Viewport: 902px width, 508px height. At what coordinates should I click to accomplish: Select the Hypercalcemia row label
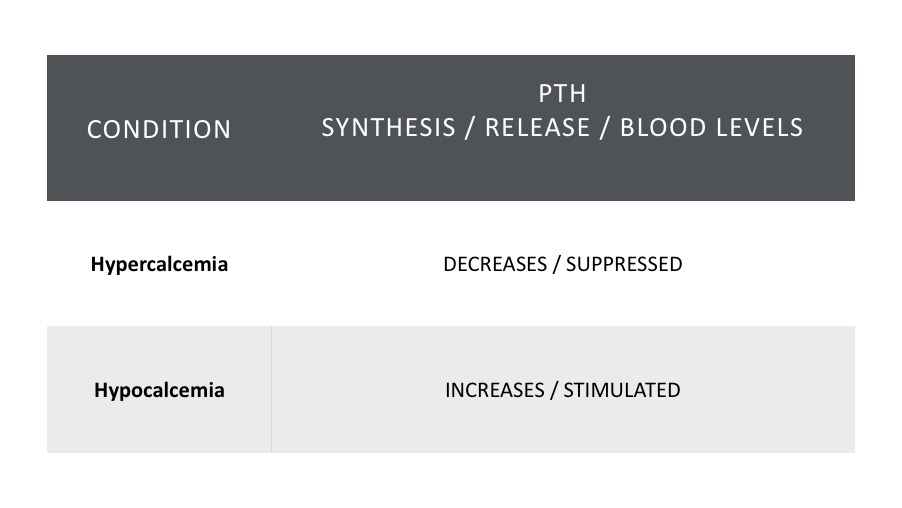pos(159,264)
